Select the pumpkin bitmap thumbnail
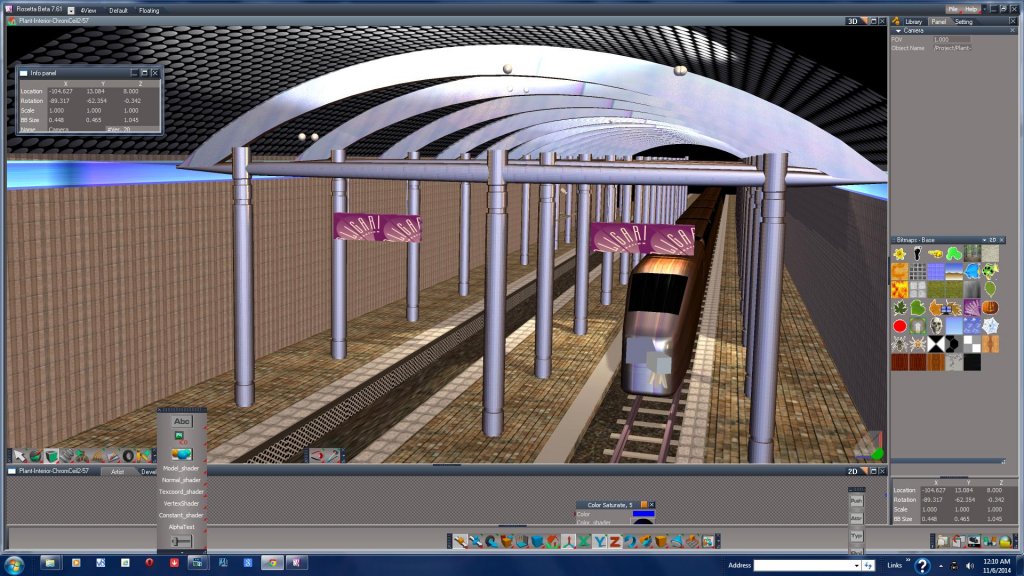This screenshot has width=1024, height=576. tap(990, 307)
